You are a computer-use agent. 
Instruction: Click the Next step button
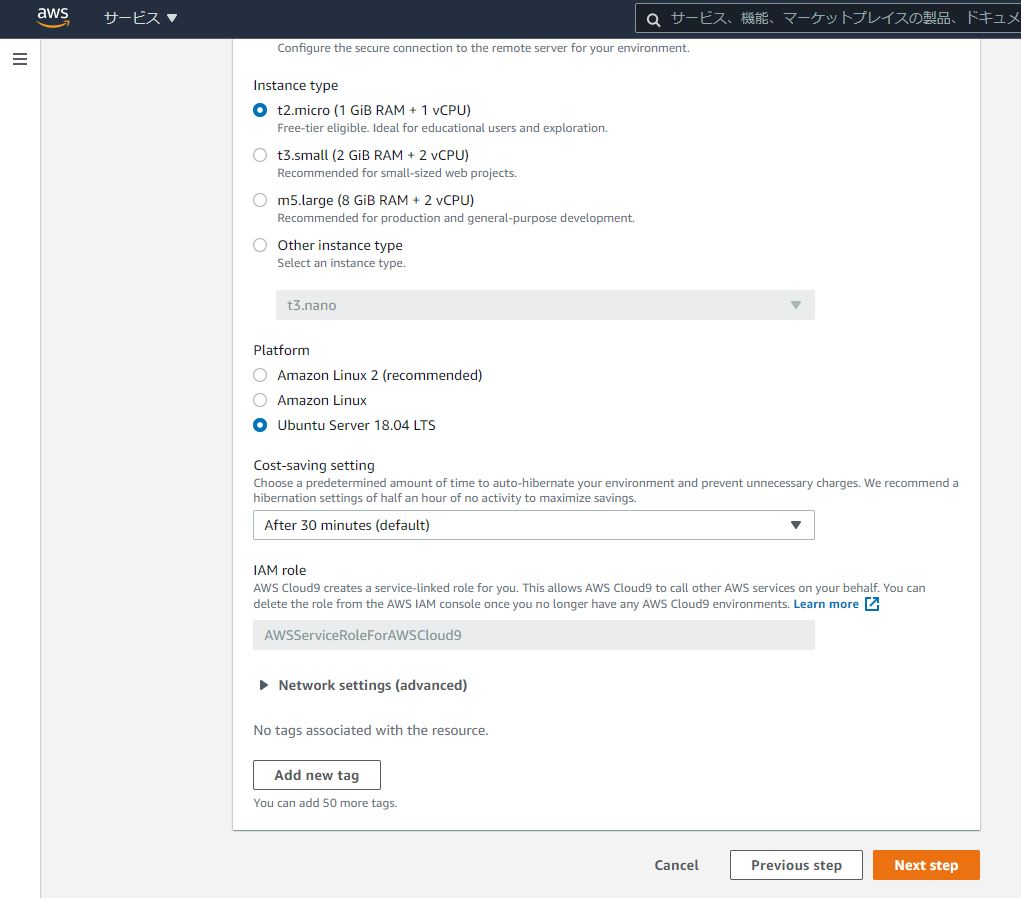point(926,865)
